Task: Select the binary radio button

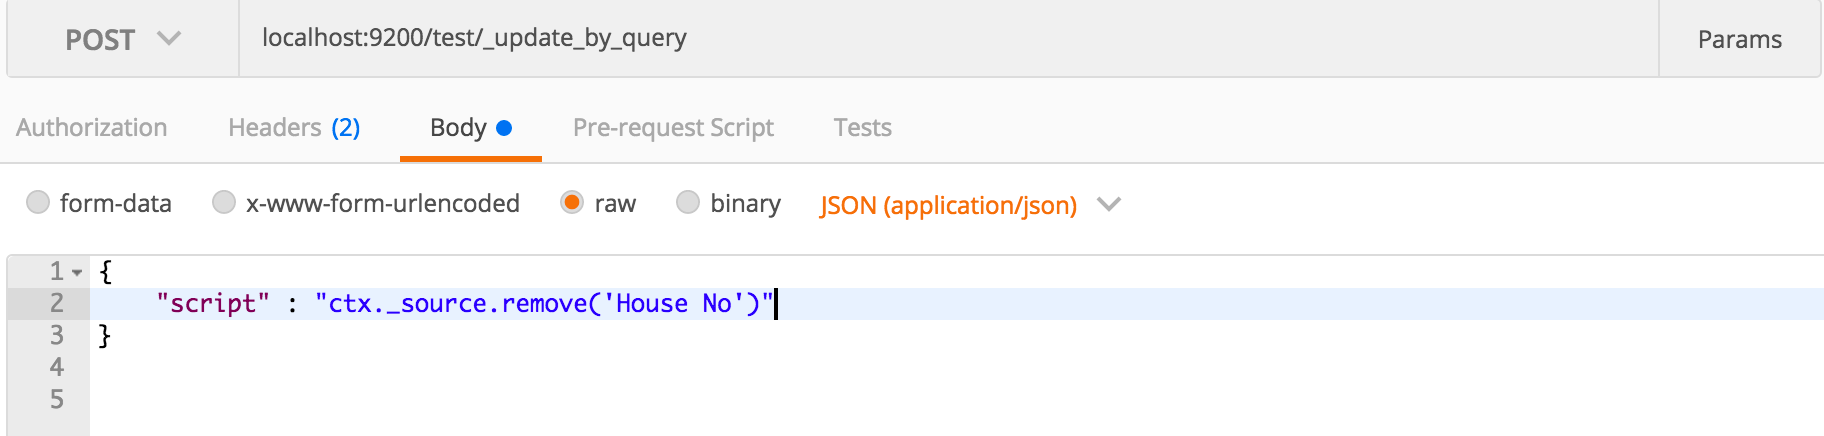Action: point(688,202)
